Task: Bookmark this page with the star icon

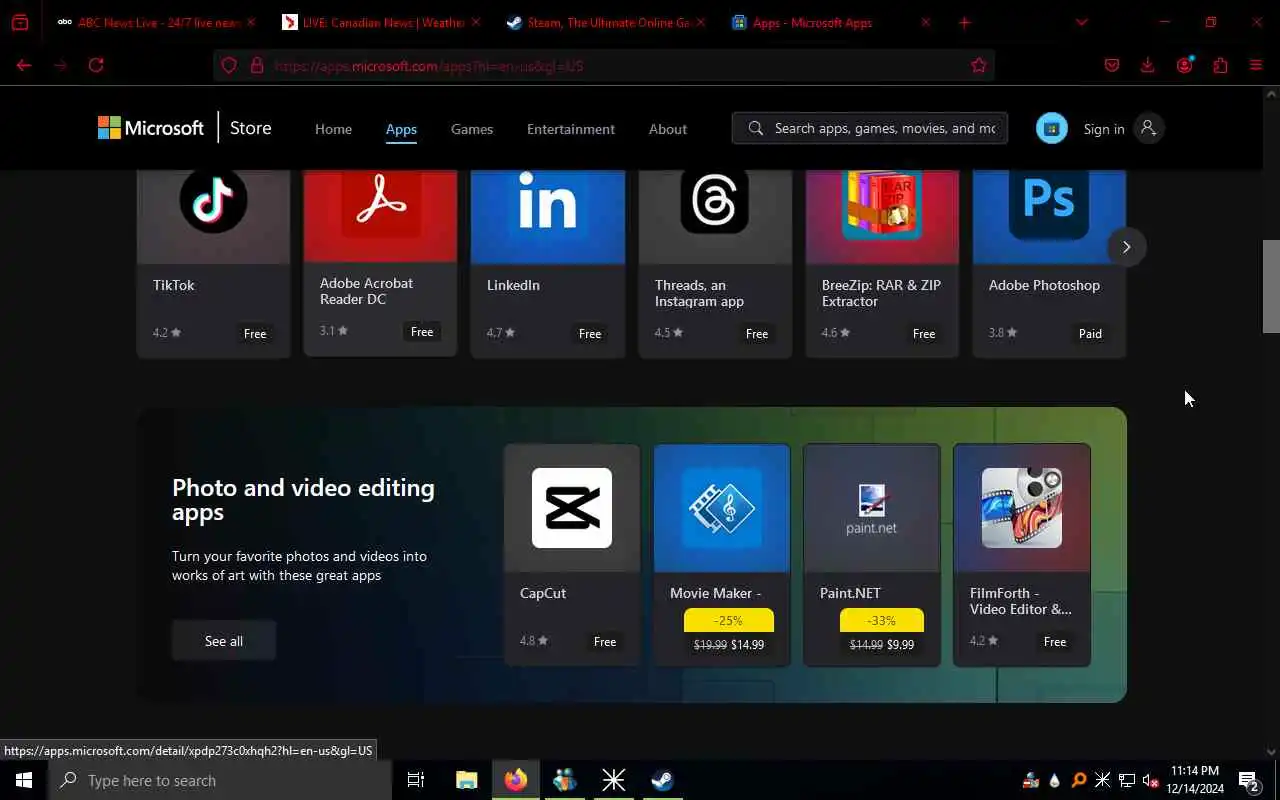Action: click(978, 65)
